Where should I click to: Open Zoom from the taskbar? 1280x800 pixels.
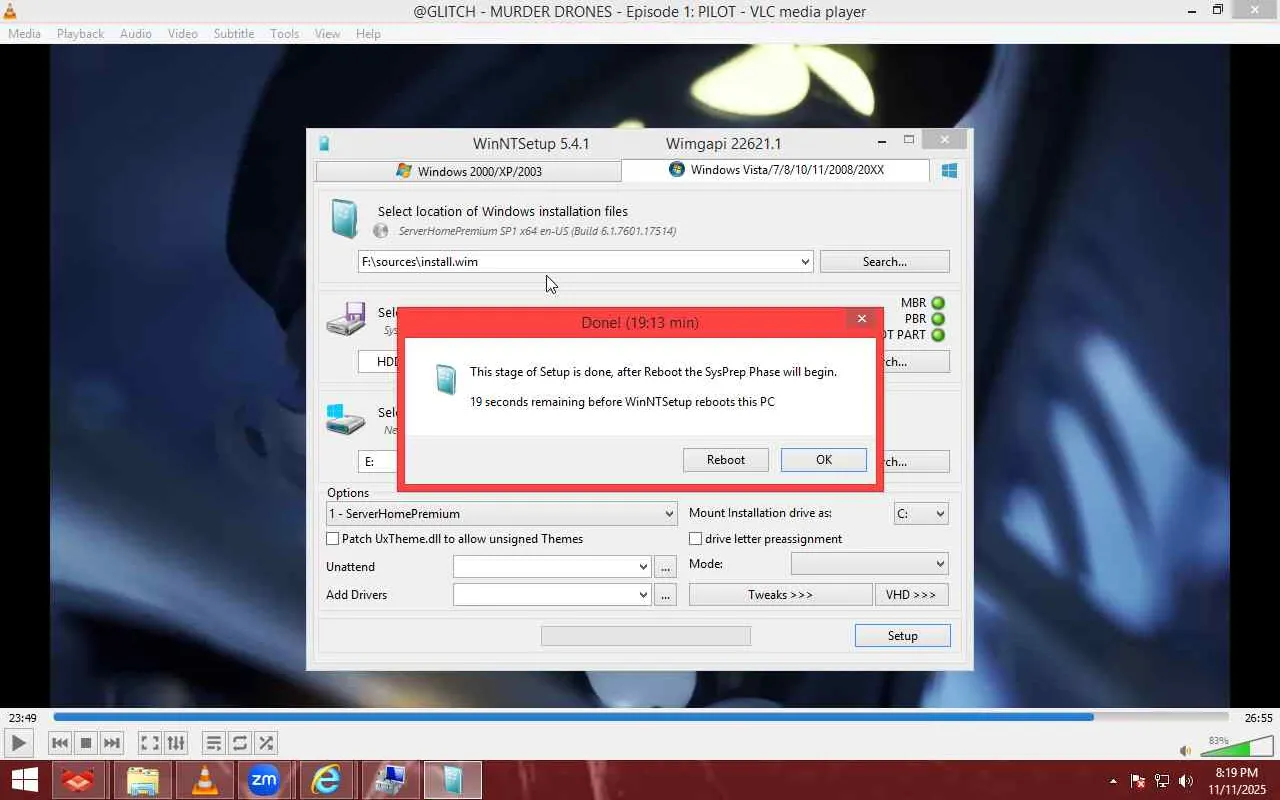tap(264, 780)
